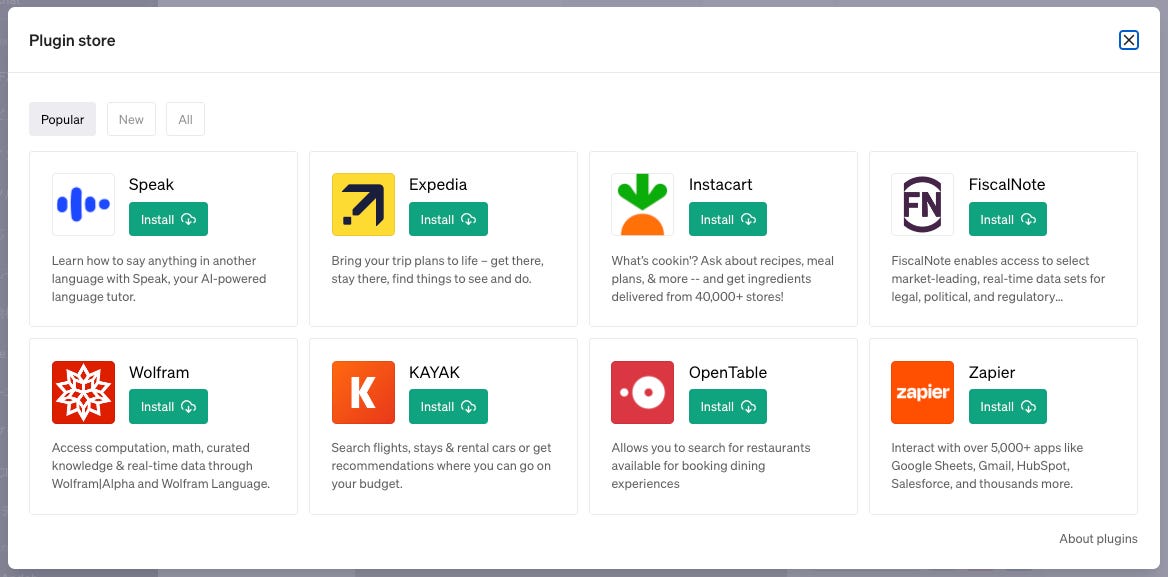Install the Expedia plugin
This screenshot has height=577, width=1168.
click(x=448, y=219)
